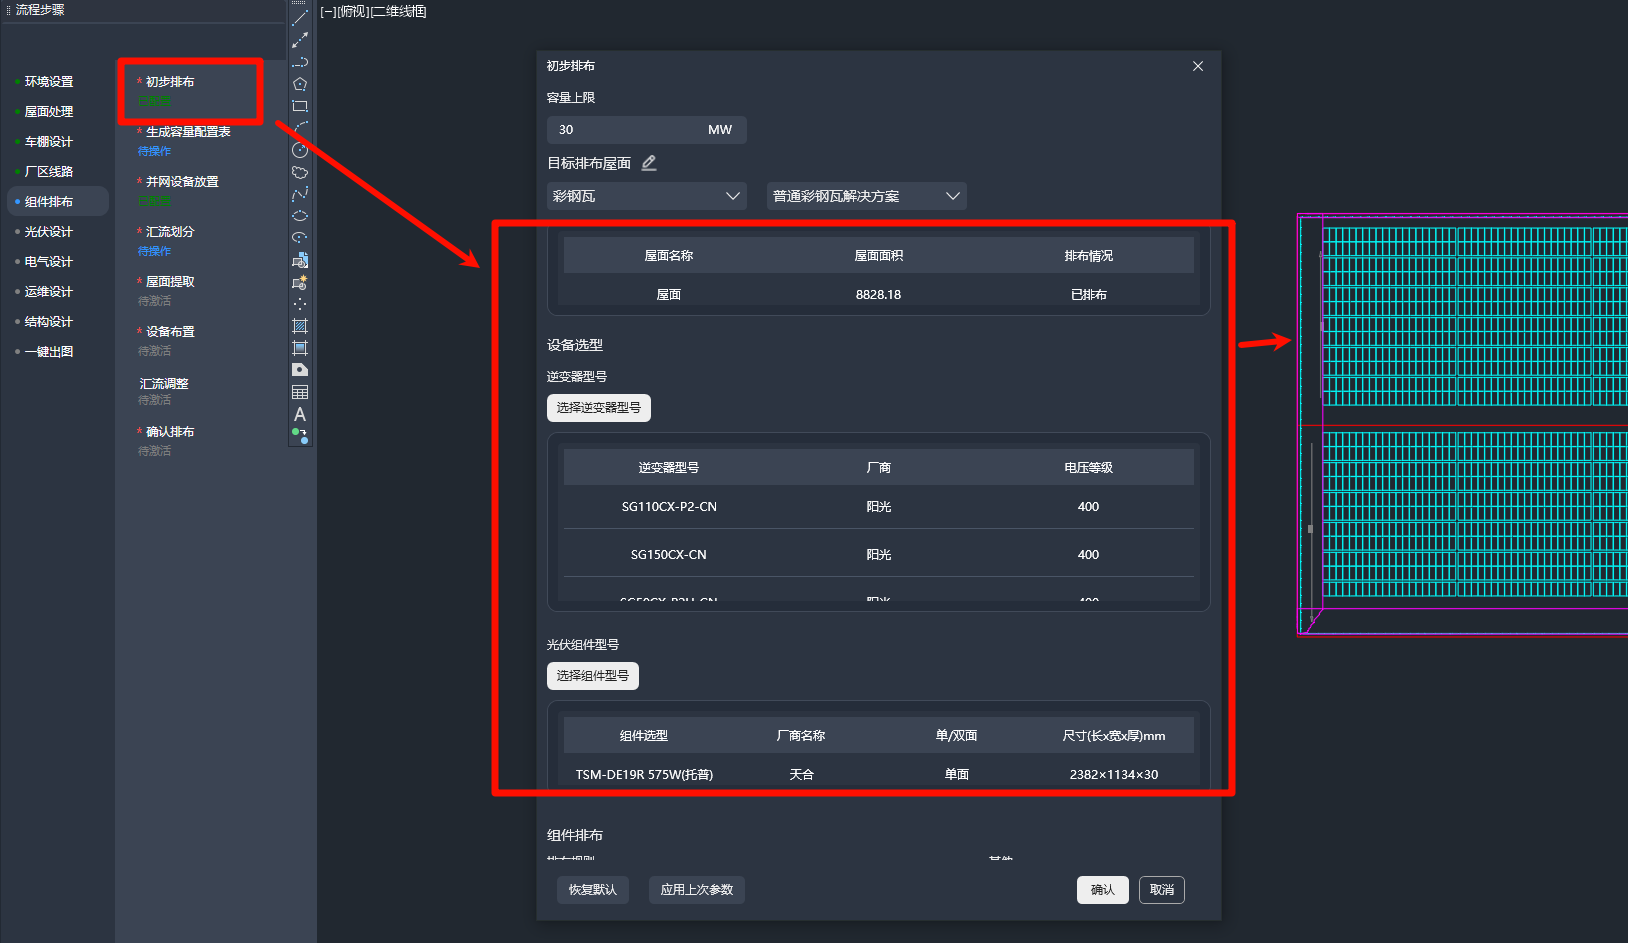Expand the 普通彩钢瓦解决方案 dropdown
The image size is (1628, 943).
(866, 196)
